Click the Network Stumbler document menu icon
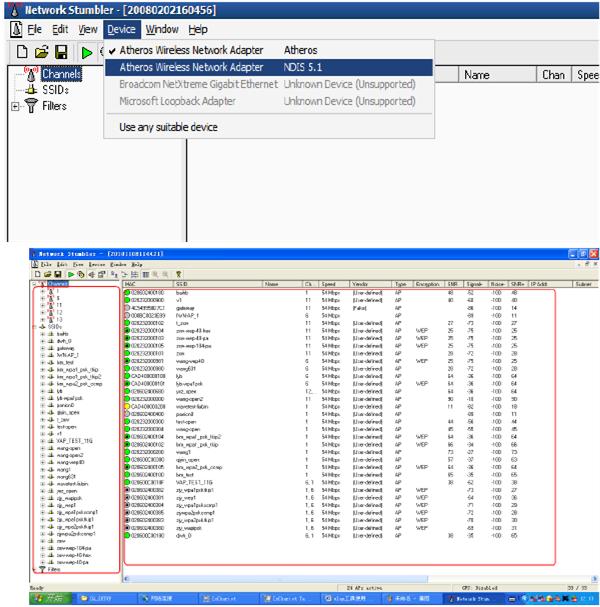Image resolution: width=600 pixels, height=607 pixels. tap(16, 29)
